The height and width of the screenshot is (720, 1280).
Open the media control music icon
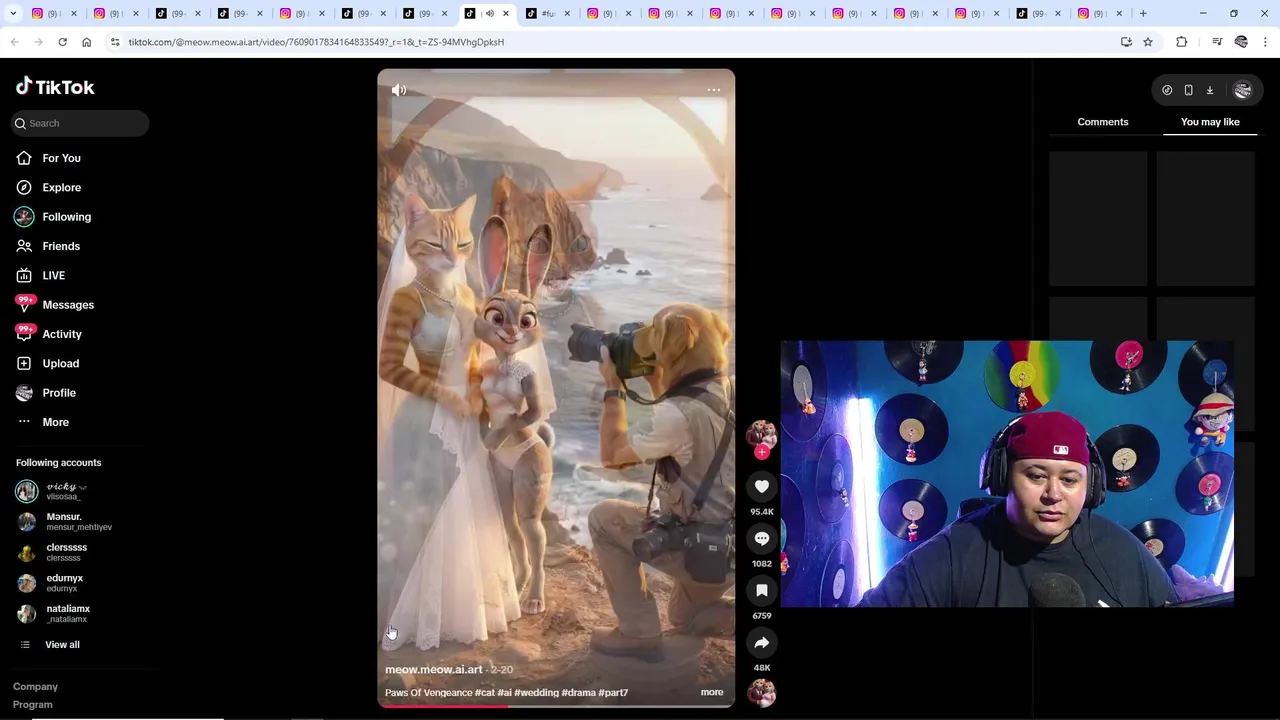click(x=1217, y=42)
